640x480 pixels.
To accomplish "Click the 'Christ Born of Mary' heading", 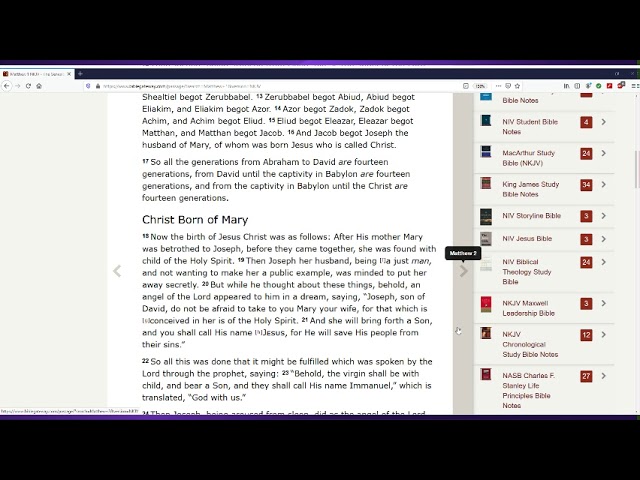I will coord(195,220).
